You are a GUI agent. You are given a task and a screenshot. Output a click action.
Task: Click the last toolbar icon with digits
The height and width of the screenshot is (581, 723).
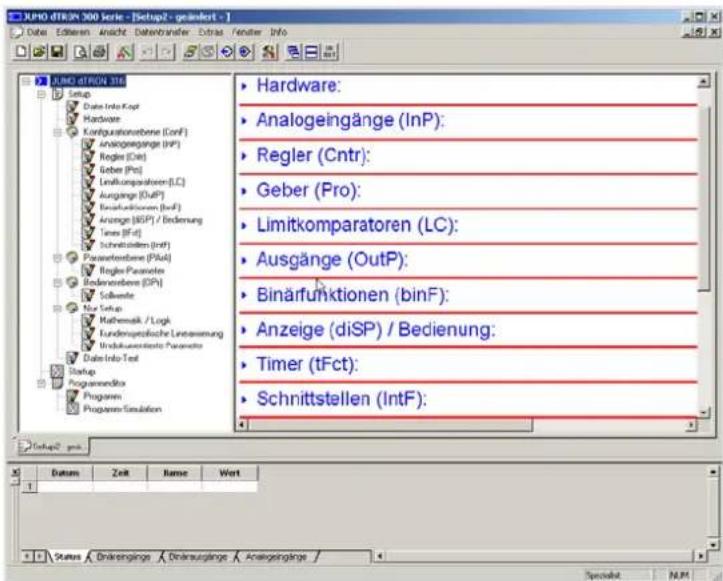(x=330, y=52)
